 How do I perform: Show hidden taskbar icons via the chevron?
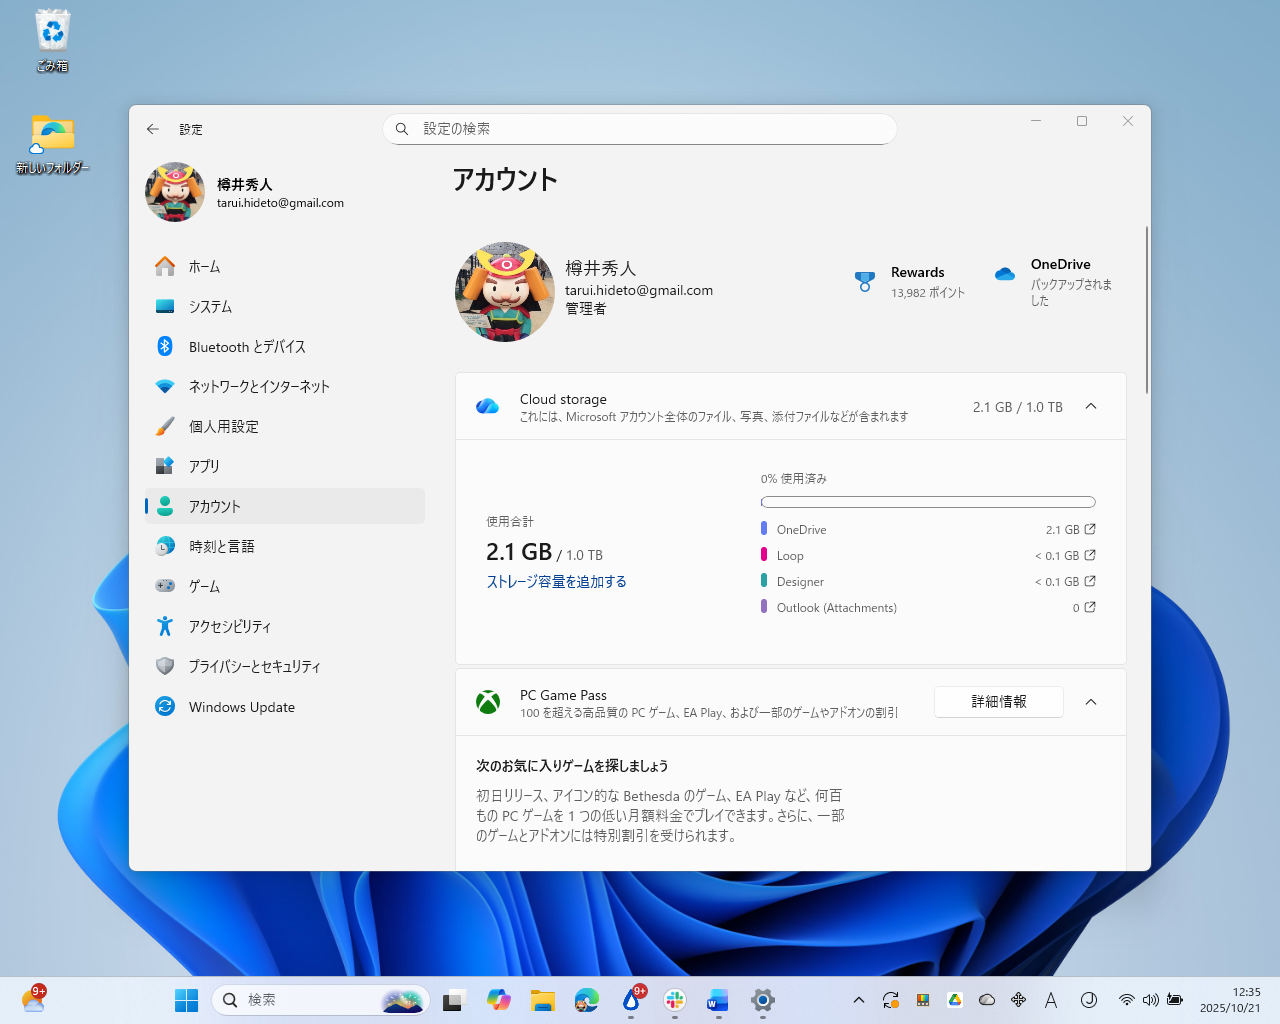[x=858, y=999]
